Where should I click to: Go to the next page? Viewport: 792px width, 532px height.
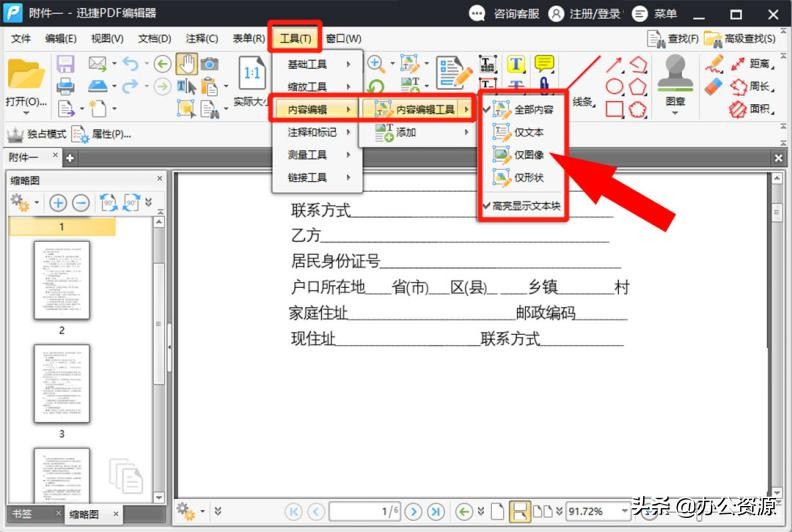pos(413,512)
